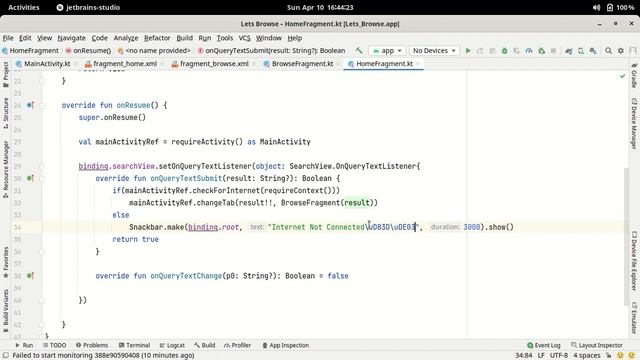Click override gutter marker at line 38
The height and width of the screenshot is (360, 640).
(30, 276)
